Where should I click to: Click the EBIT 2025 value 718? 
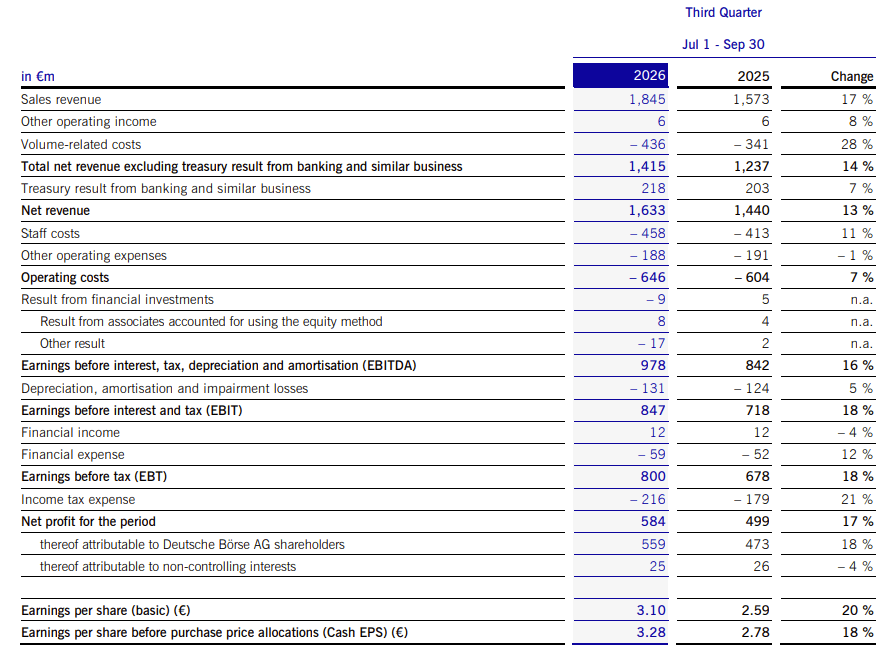point(757,411)
